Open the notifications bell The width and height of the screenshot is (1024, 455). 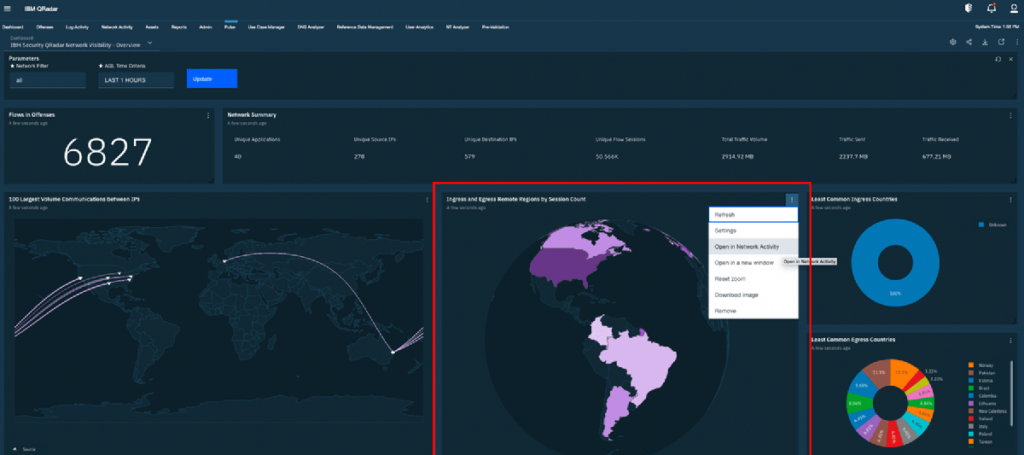(x=991, y=8)
